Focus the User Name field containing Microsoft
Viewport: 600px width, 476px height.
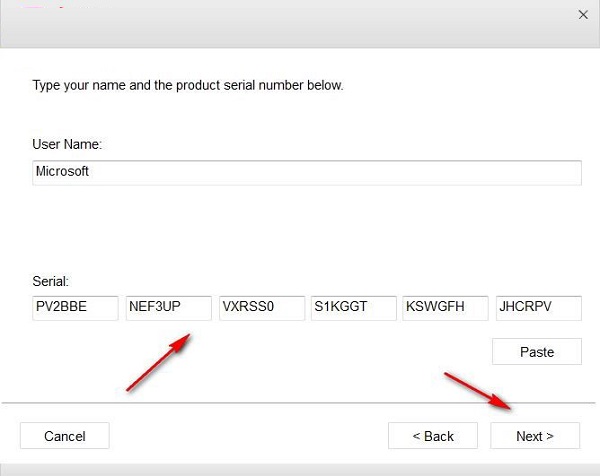(307, 173)
